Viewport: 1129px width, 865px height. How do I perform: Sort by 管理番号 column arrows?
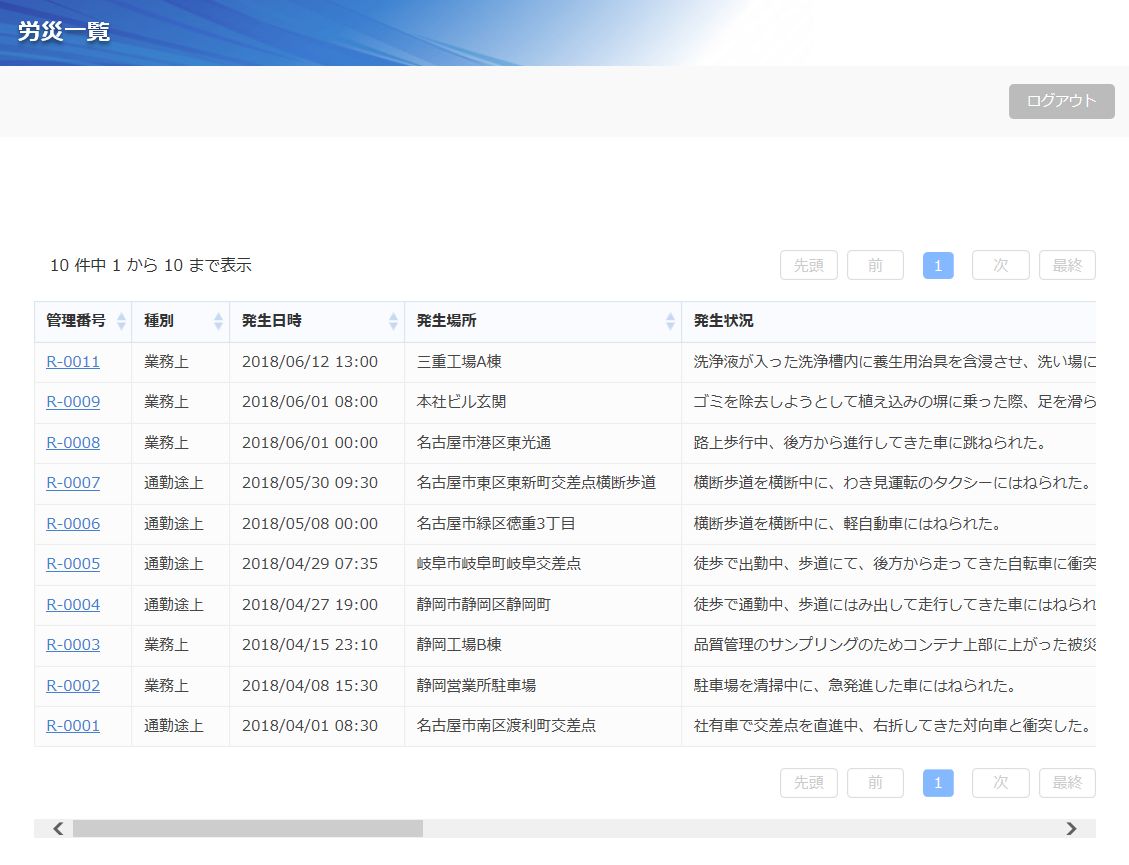coord(121,322)
